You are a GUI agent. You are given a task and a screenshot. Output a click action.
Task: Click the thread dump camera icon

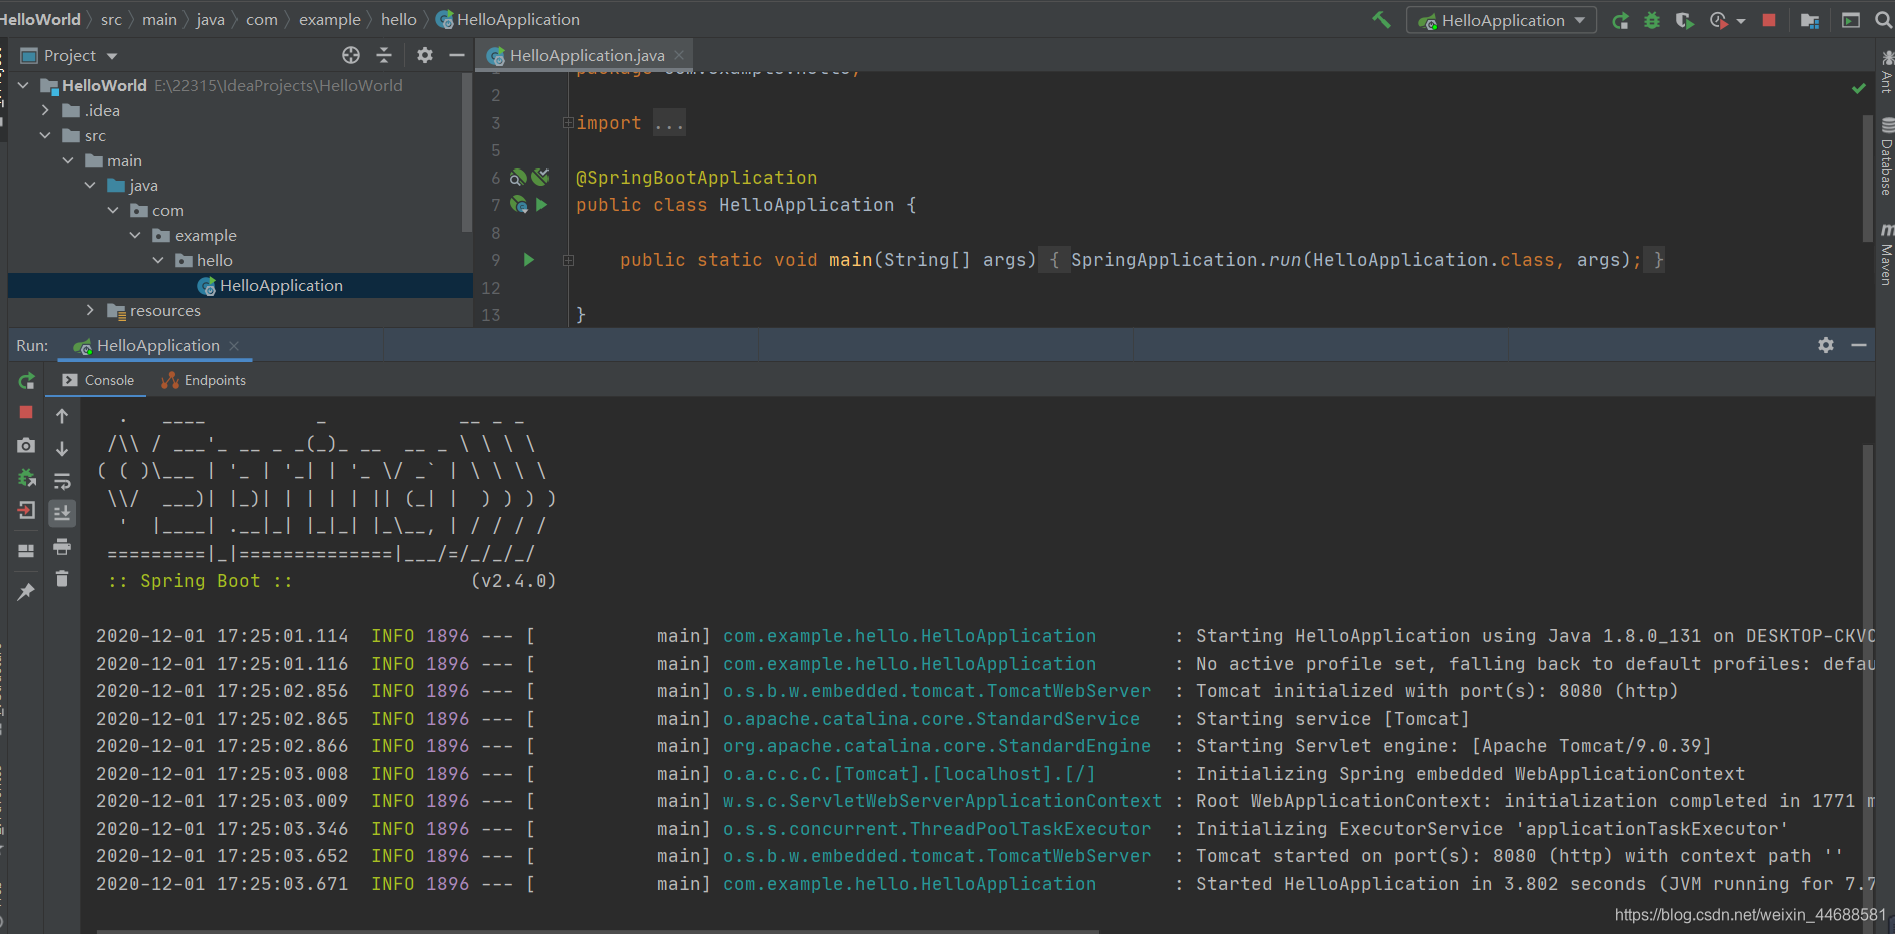point(26,445)
